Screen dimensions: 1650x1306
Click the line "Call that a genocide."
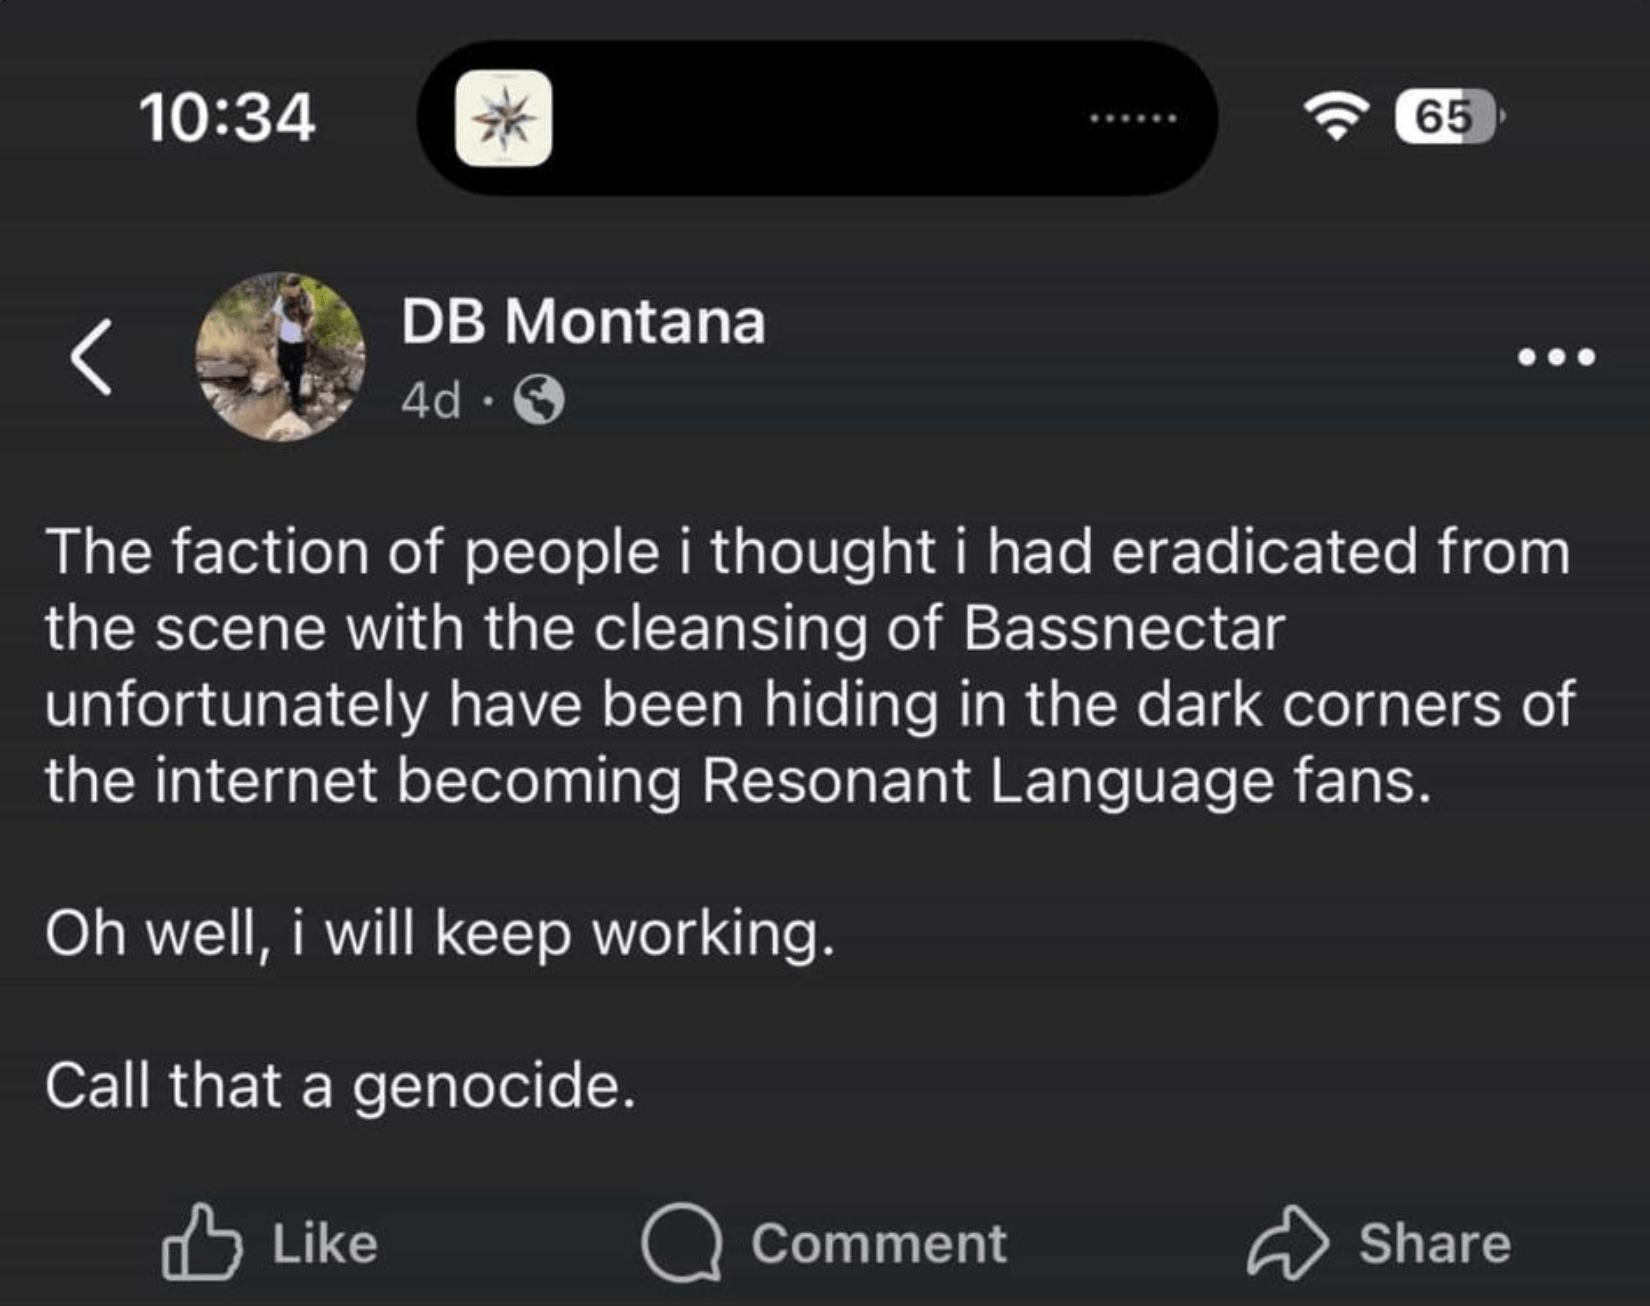(340, 1086)
